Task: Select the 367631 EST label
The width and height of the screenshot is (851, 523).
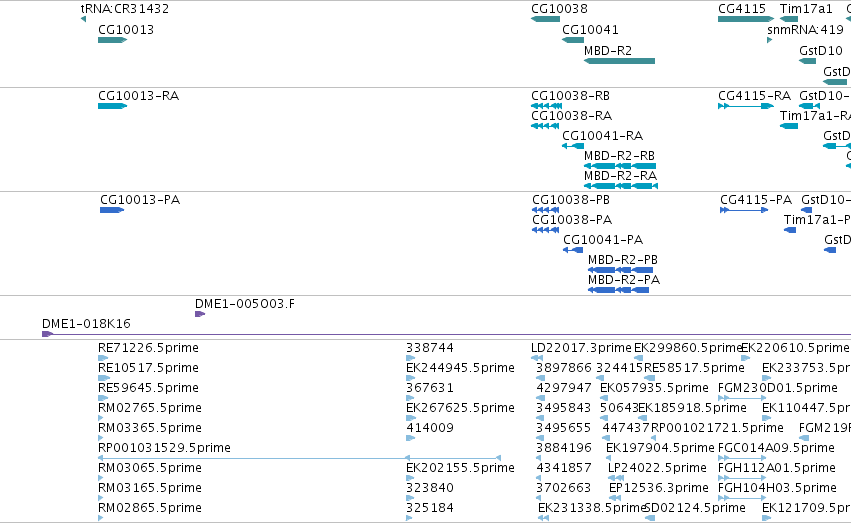Action: coord(430,388)
